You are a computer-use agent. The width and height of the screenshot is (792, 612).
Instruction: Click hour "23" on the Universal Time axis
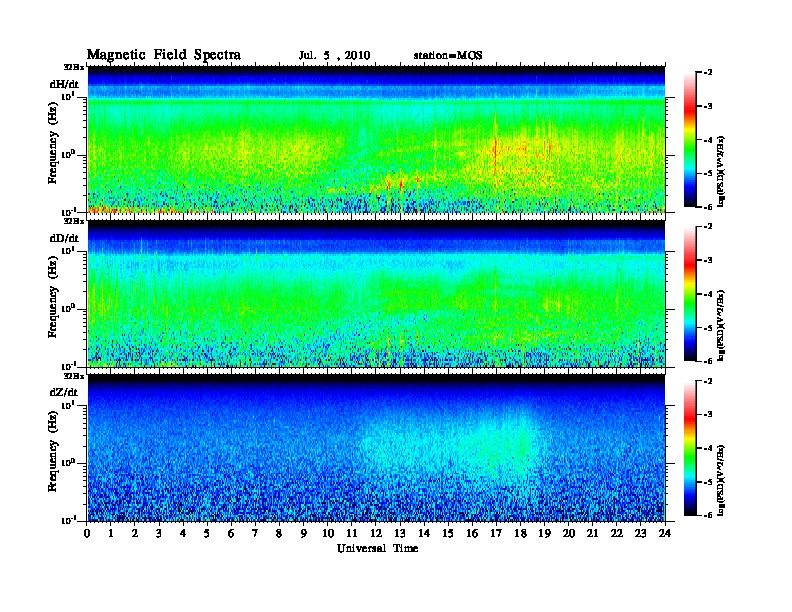[640, 533]
